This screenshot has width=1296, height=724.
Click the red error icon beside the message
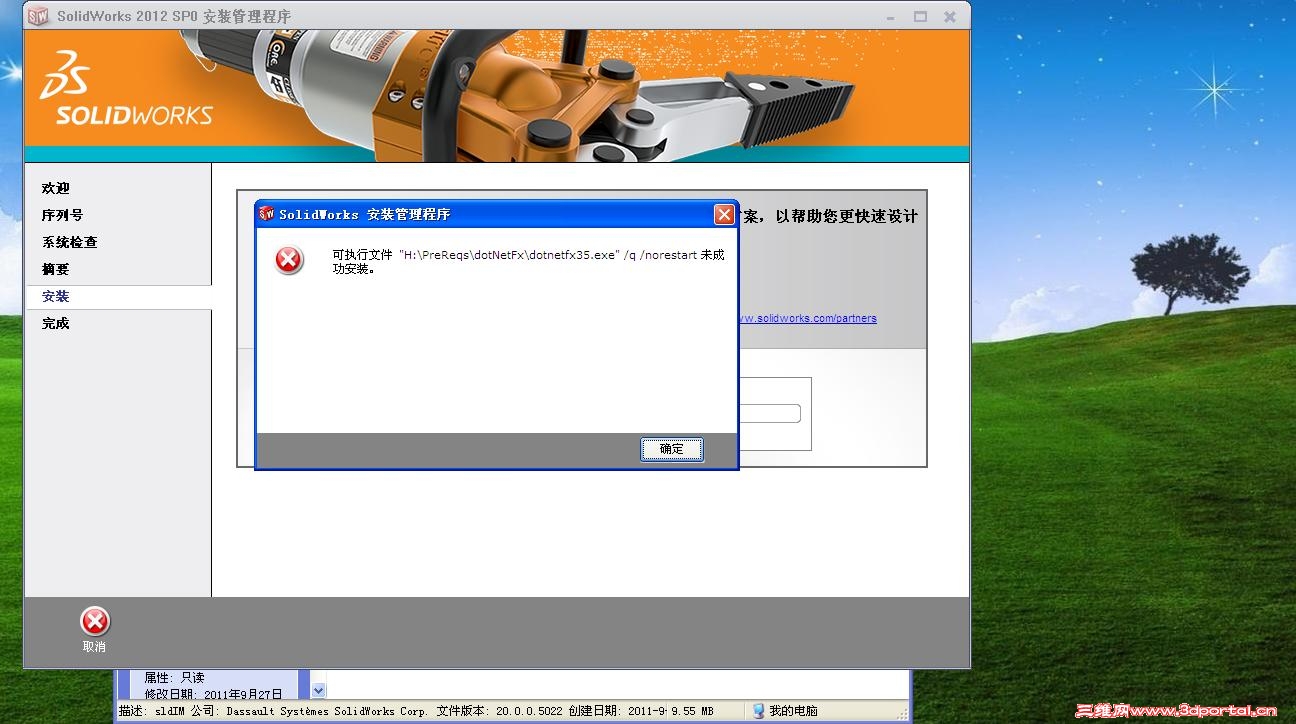click(x=289, y=260)
